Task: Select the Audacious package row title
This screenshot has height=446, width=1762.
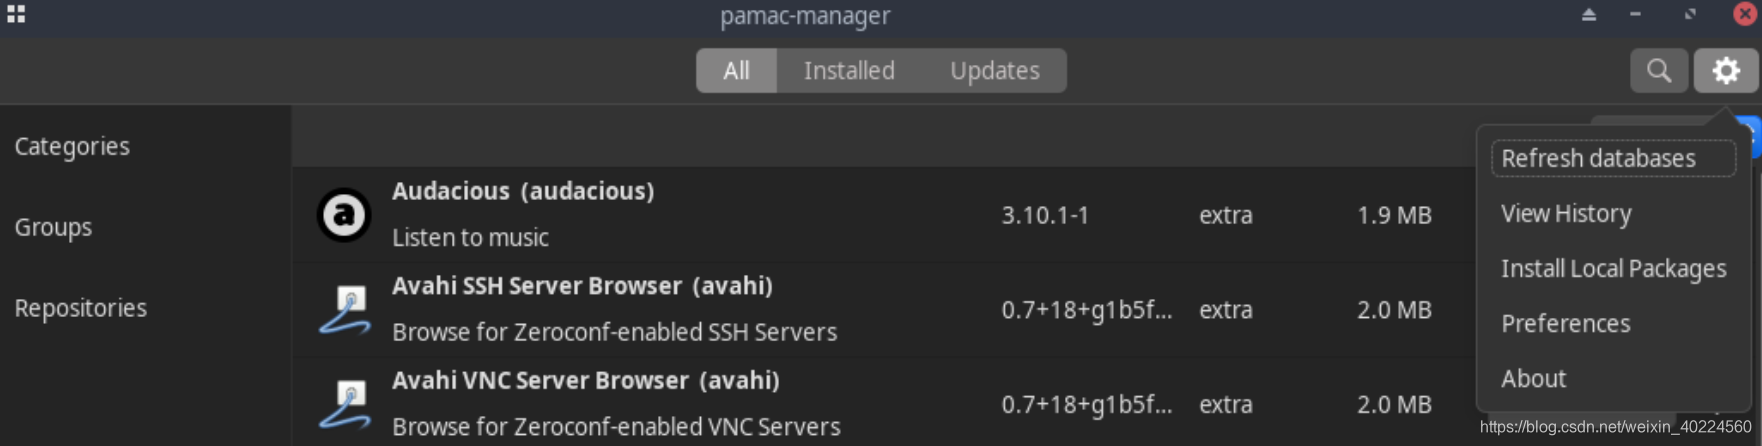Action: tap(523, 191)
